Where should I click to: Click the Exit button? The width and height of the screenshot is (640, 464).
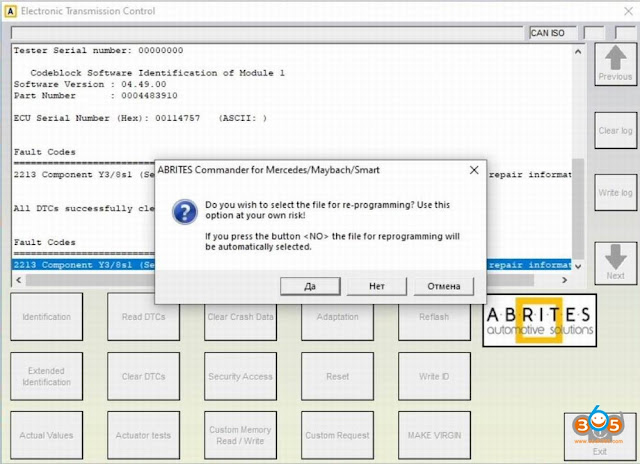[x=600, y=437]
